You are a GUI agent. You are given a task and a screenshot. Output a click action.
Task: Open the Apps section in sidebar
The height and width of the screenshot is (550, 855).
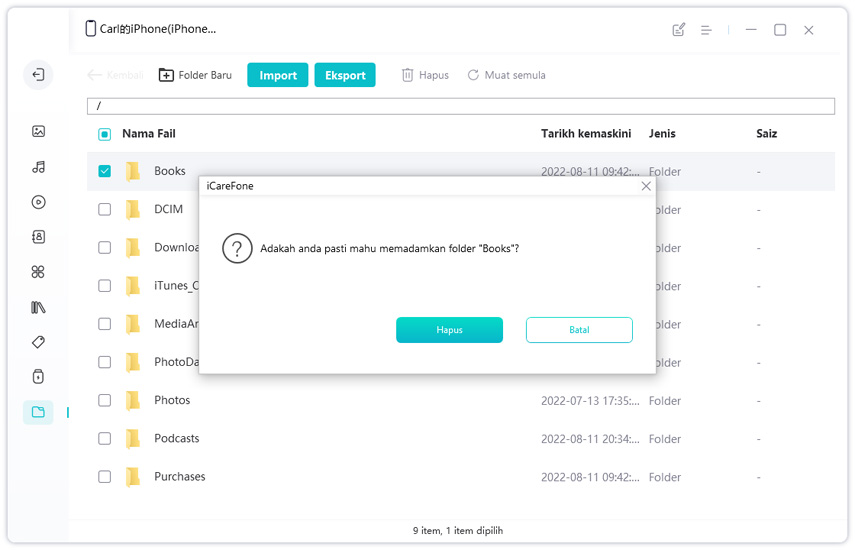(38, 272)
